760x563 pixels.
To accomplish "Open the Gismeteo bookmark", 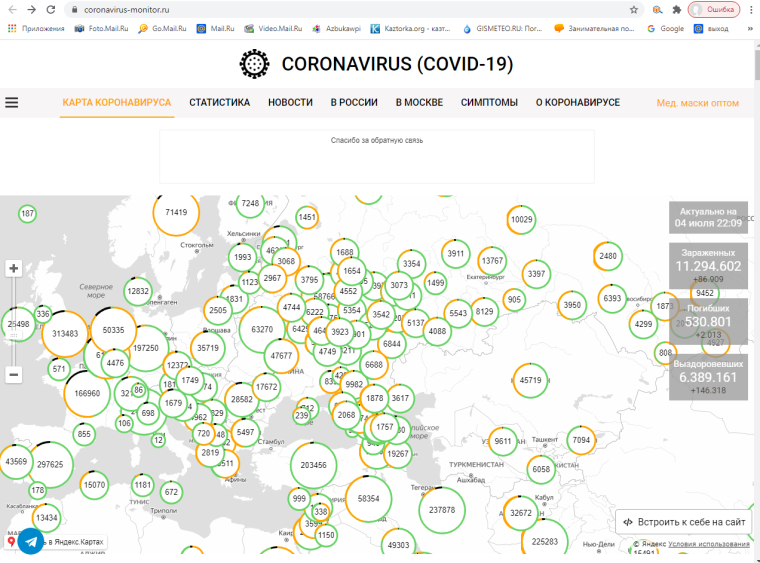I will pos(511,29).
